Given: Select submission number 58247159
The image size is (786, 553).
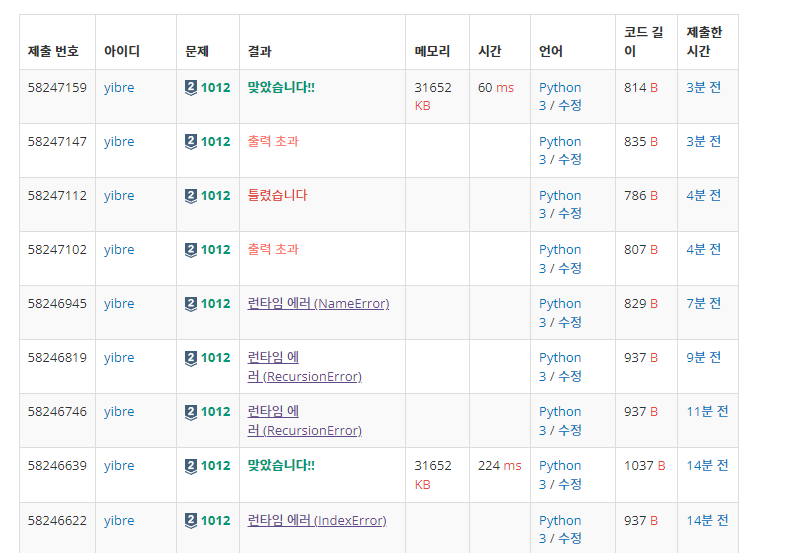Looking at the screenshot, I should pos(57,88).
